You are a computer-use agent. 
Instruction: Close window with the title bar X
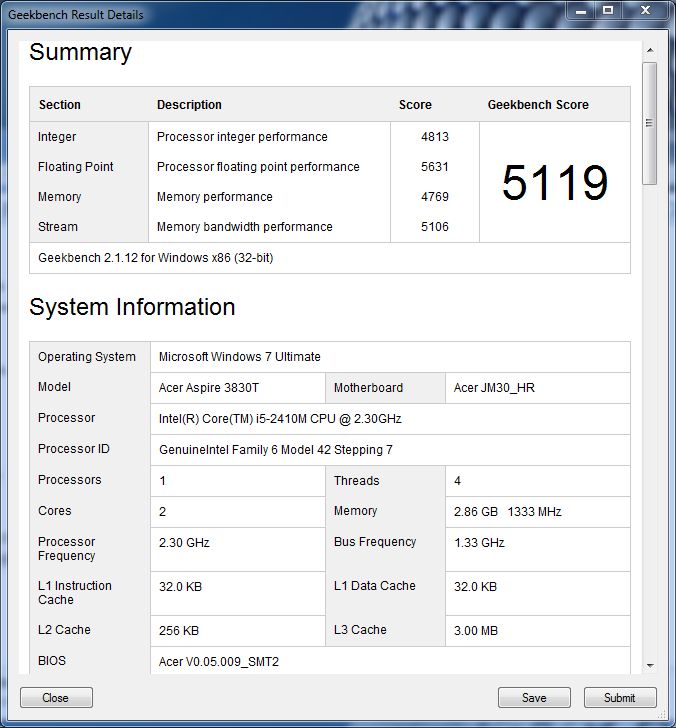pos(645,11)
